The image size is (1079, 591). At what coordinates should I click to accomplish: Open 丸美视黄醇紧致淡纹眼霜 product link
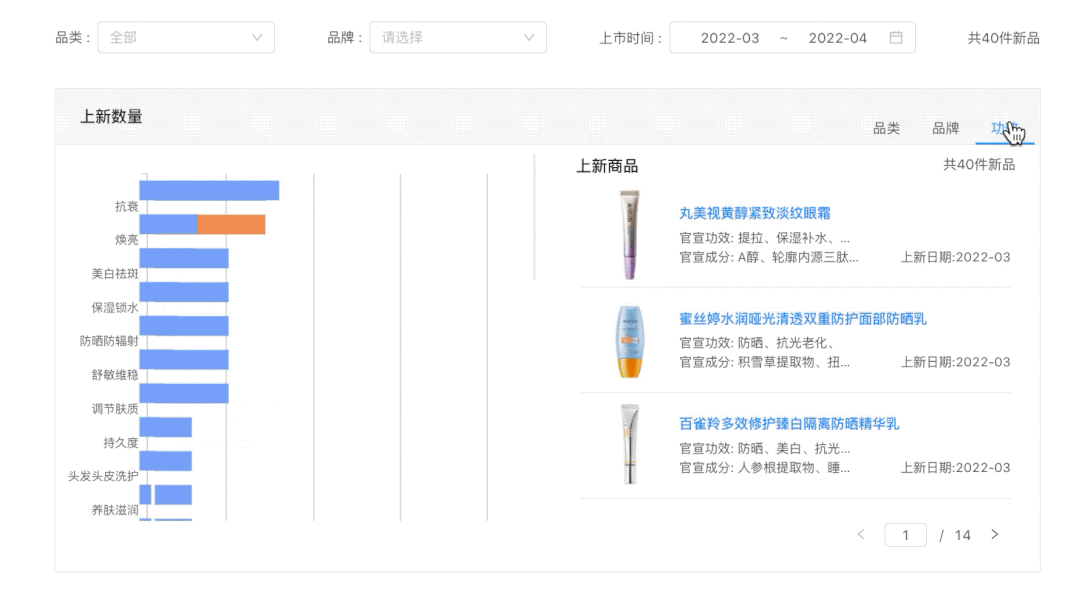click(754, 213)
